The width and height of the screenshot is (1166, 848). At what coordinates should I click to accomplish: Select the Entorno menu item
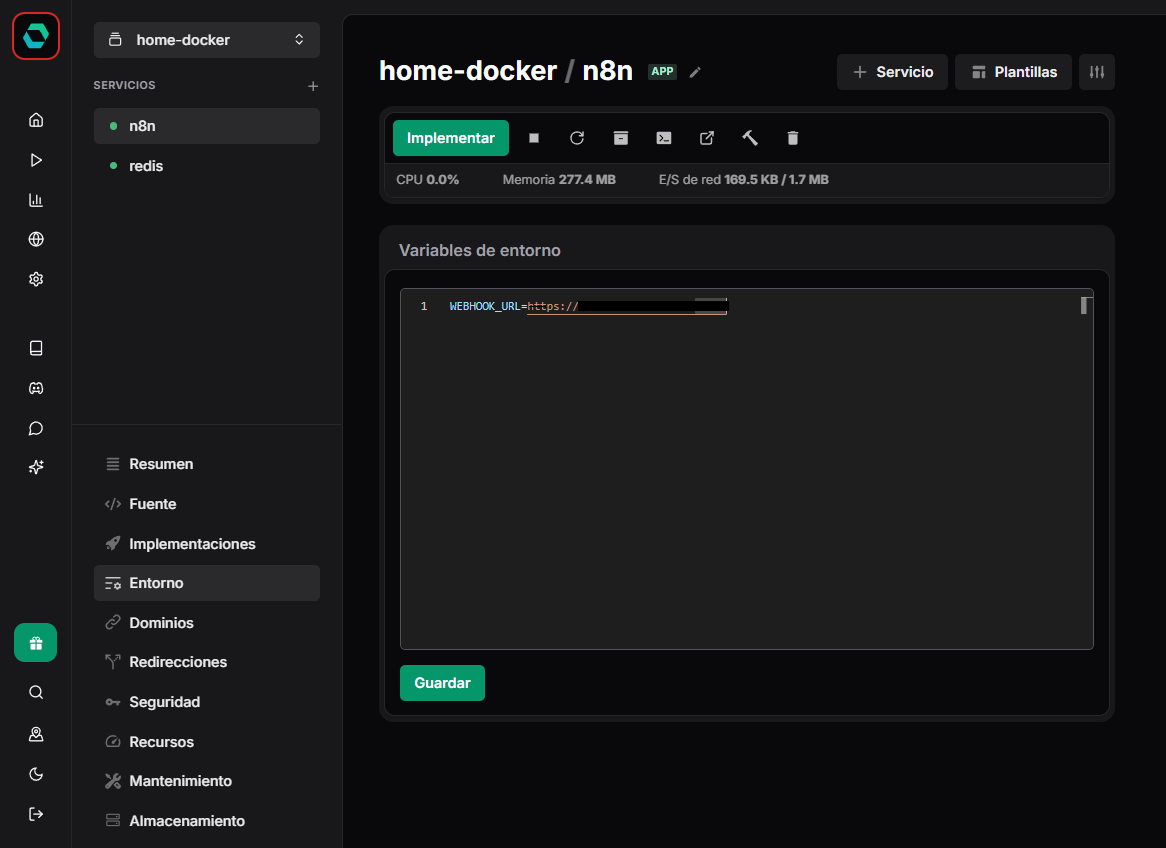(x=207, y=583)
